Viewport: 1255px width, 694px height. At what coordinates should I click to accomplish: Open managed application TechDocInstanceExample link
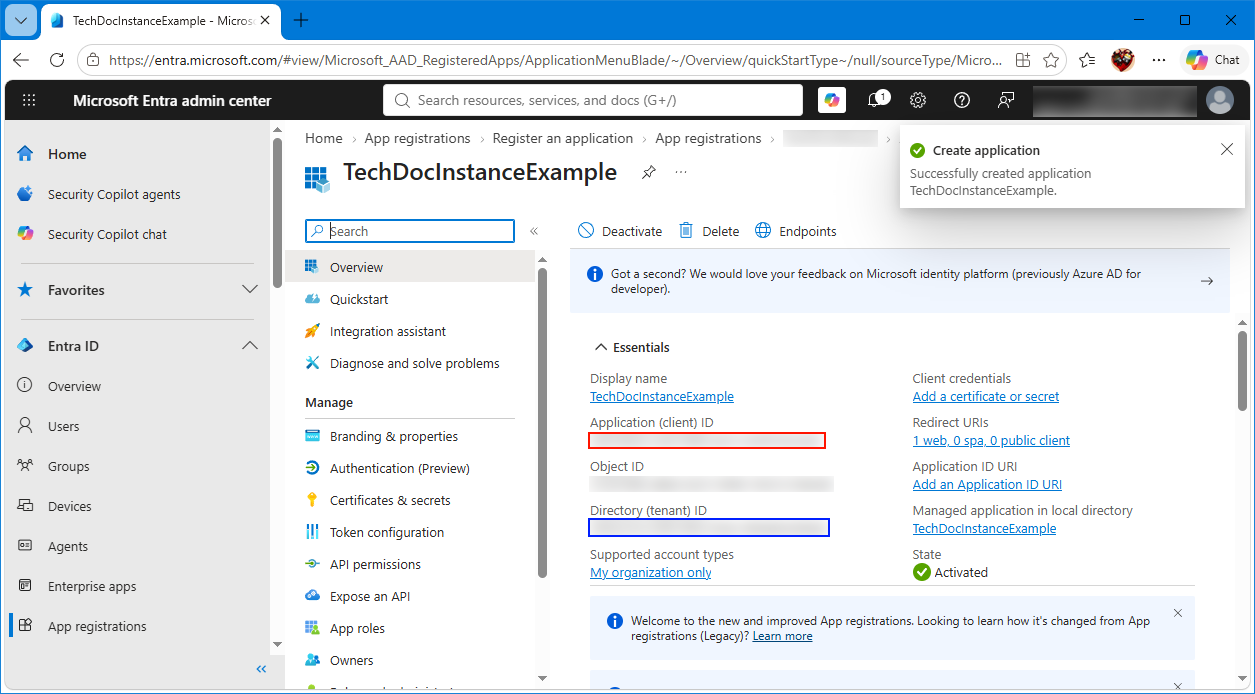(984, 528)
